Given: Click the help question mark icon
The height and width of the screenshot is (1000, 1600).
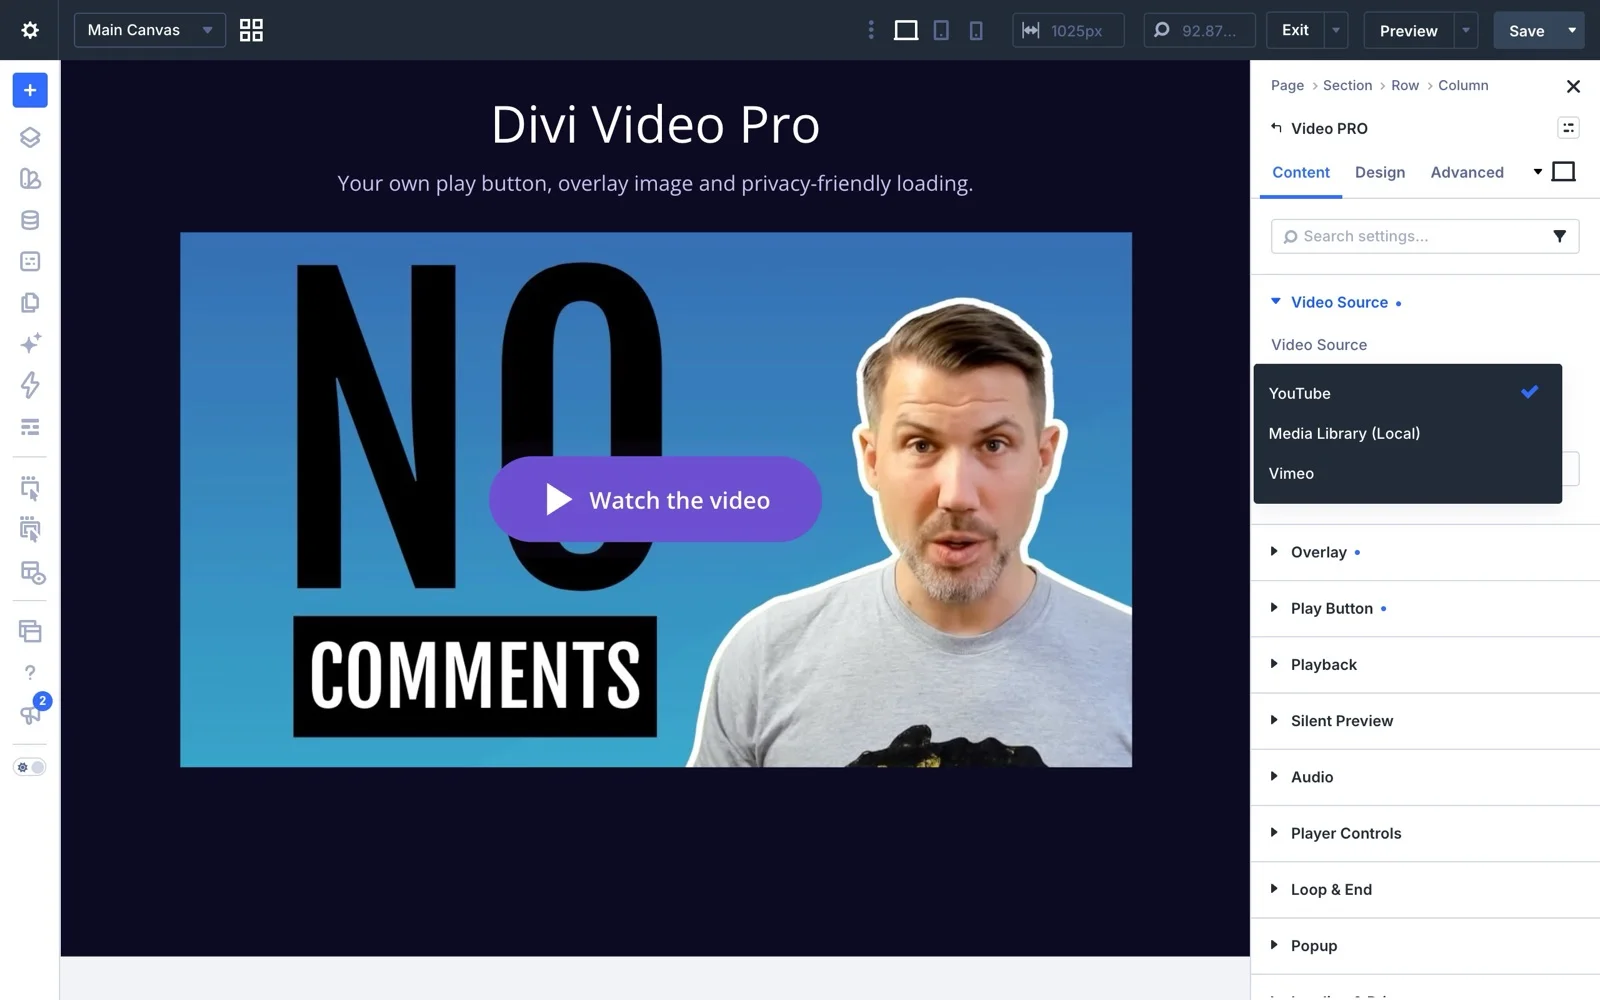Looking at the screenshot, I should click(x=30, y=673).
